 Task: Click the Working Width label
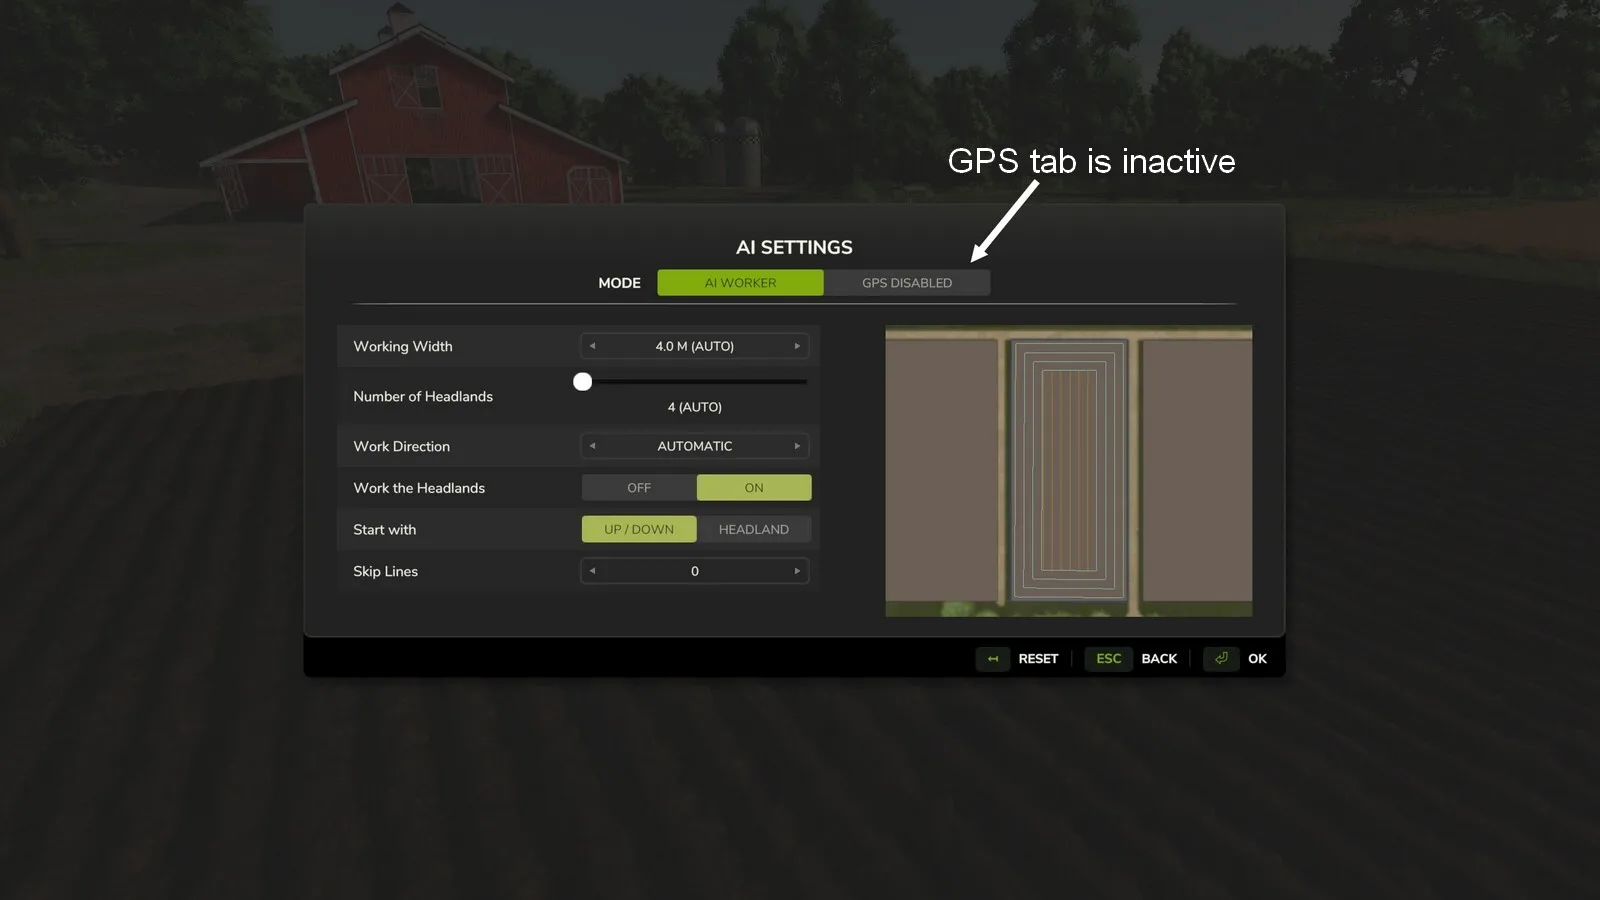403,346
